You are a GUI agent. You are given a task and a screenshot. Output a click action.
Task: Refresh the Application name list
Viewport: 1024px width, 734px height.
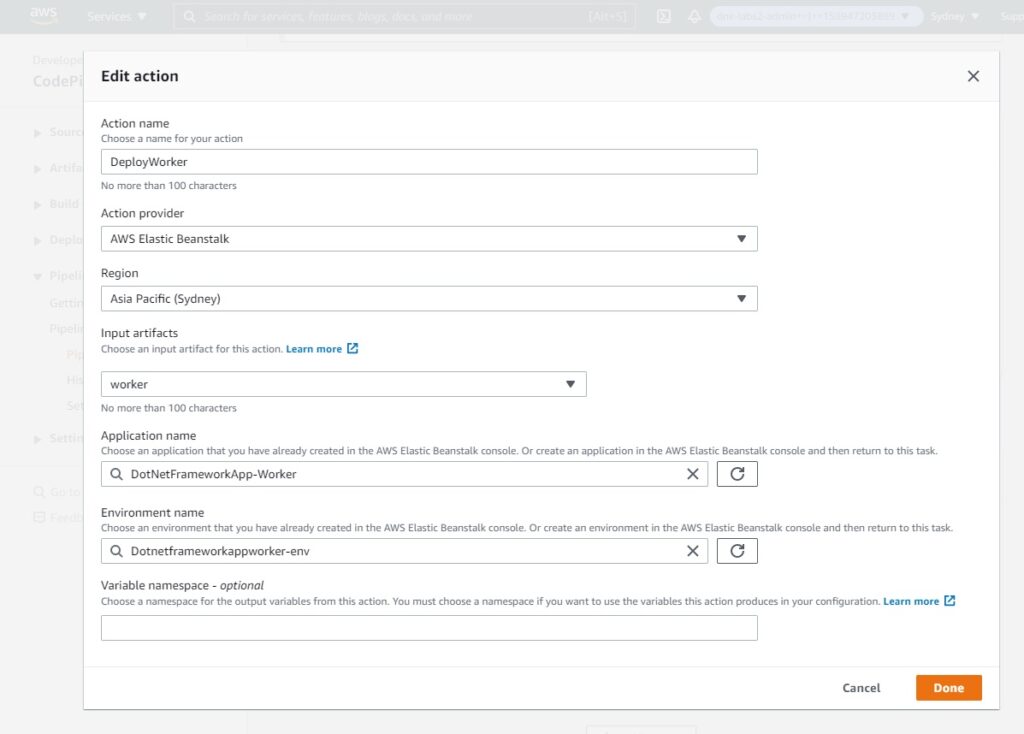tap(737, 473)
